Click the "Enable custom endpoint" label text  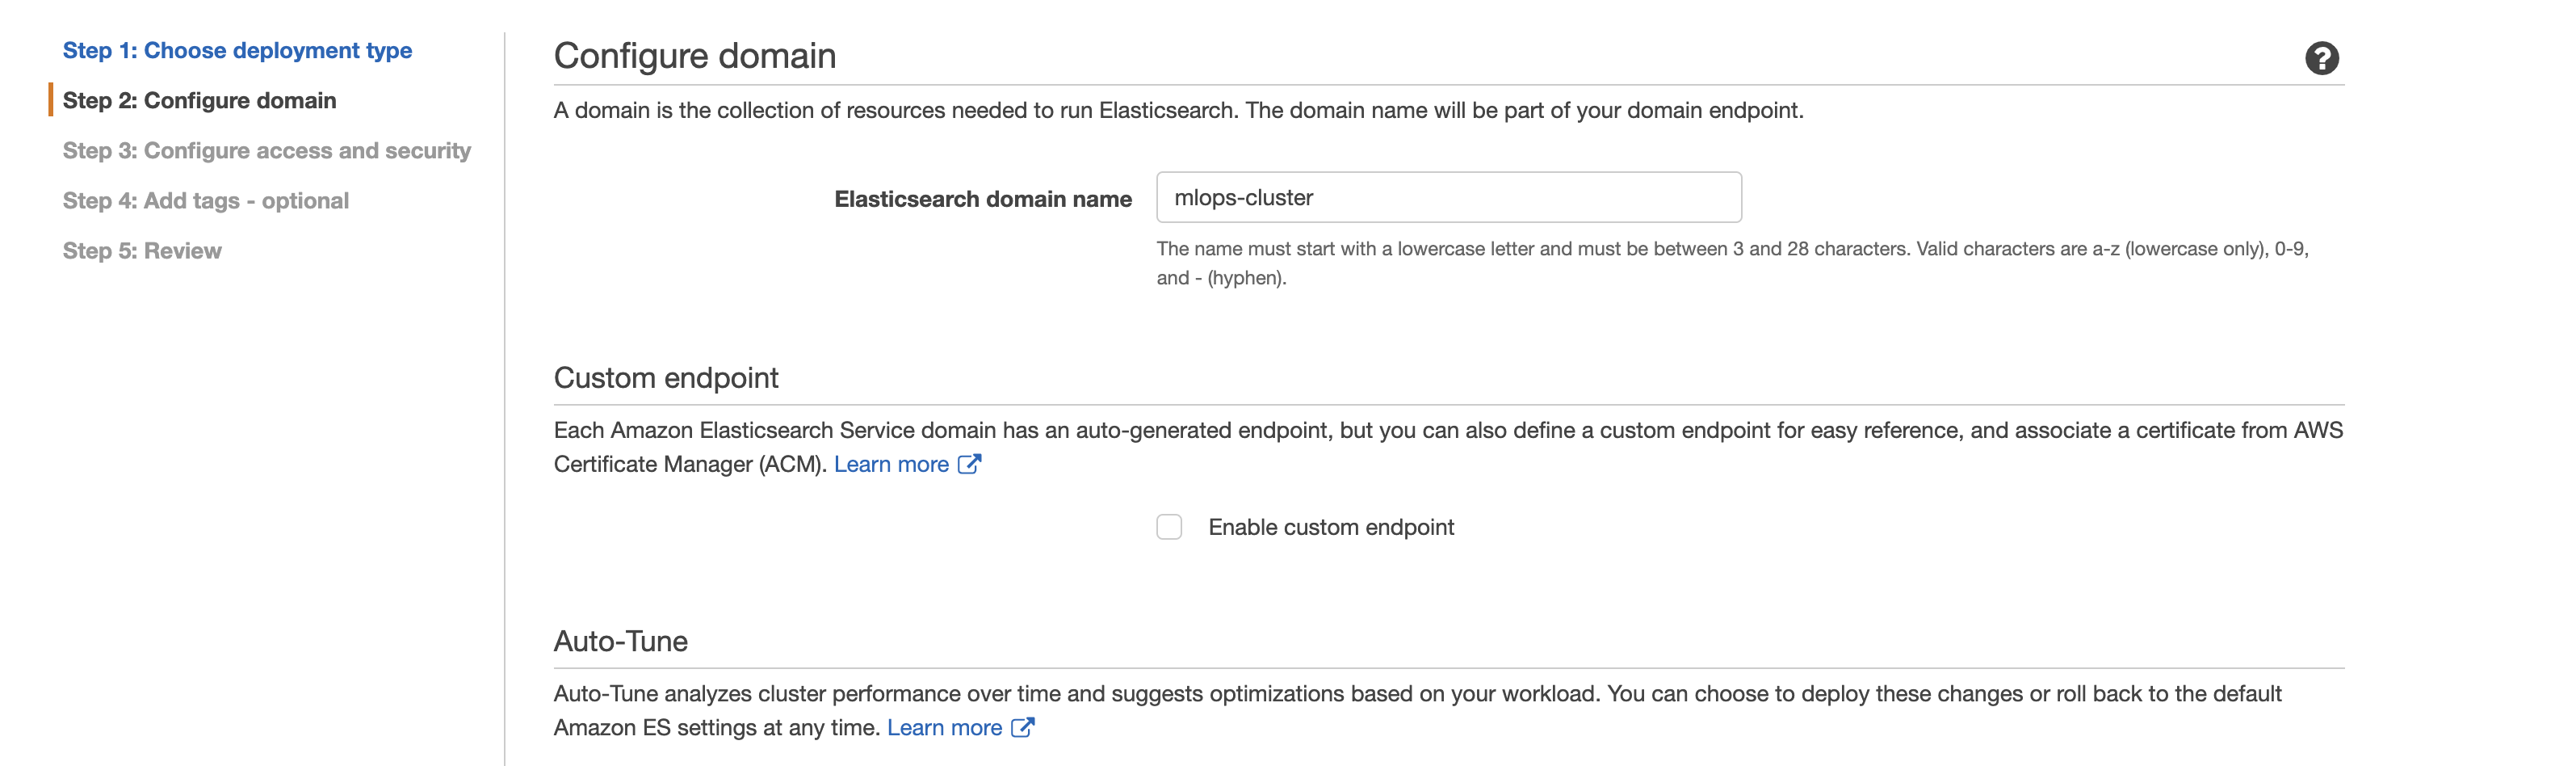(1330, 527)
